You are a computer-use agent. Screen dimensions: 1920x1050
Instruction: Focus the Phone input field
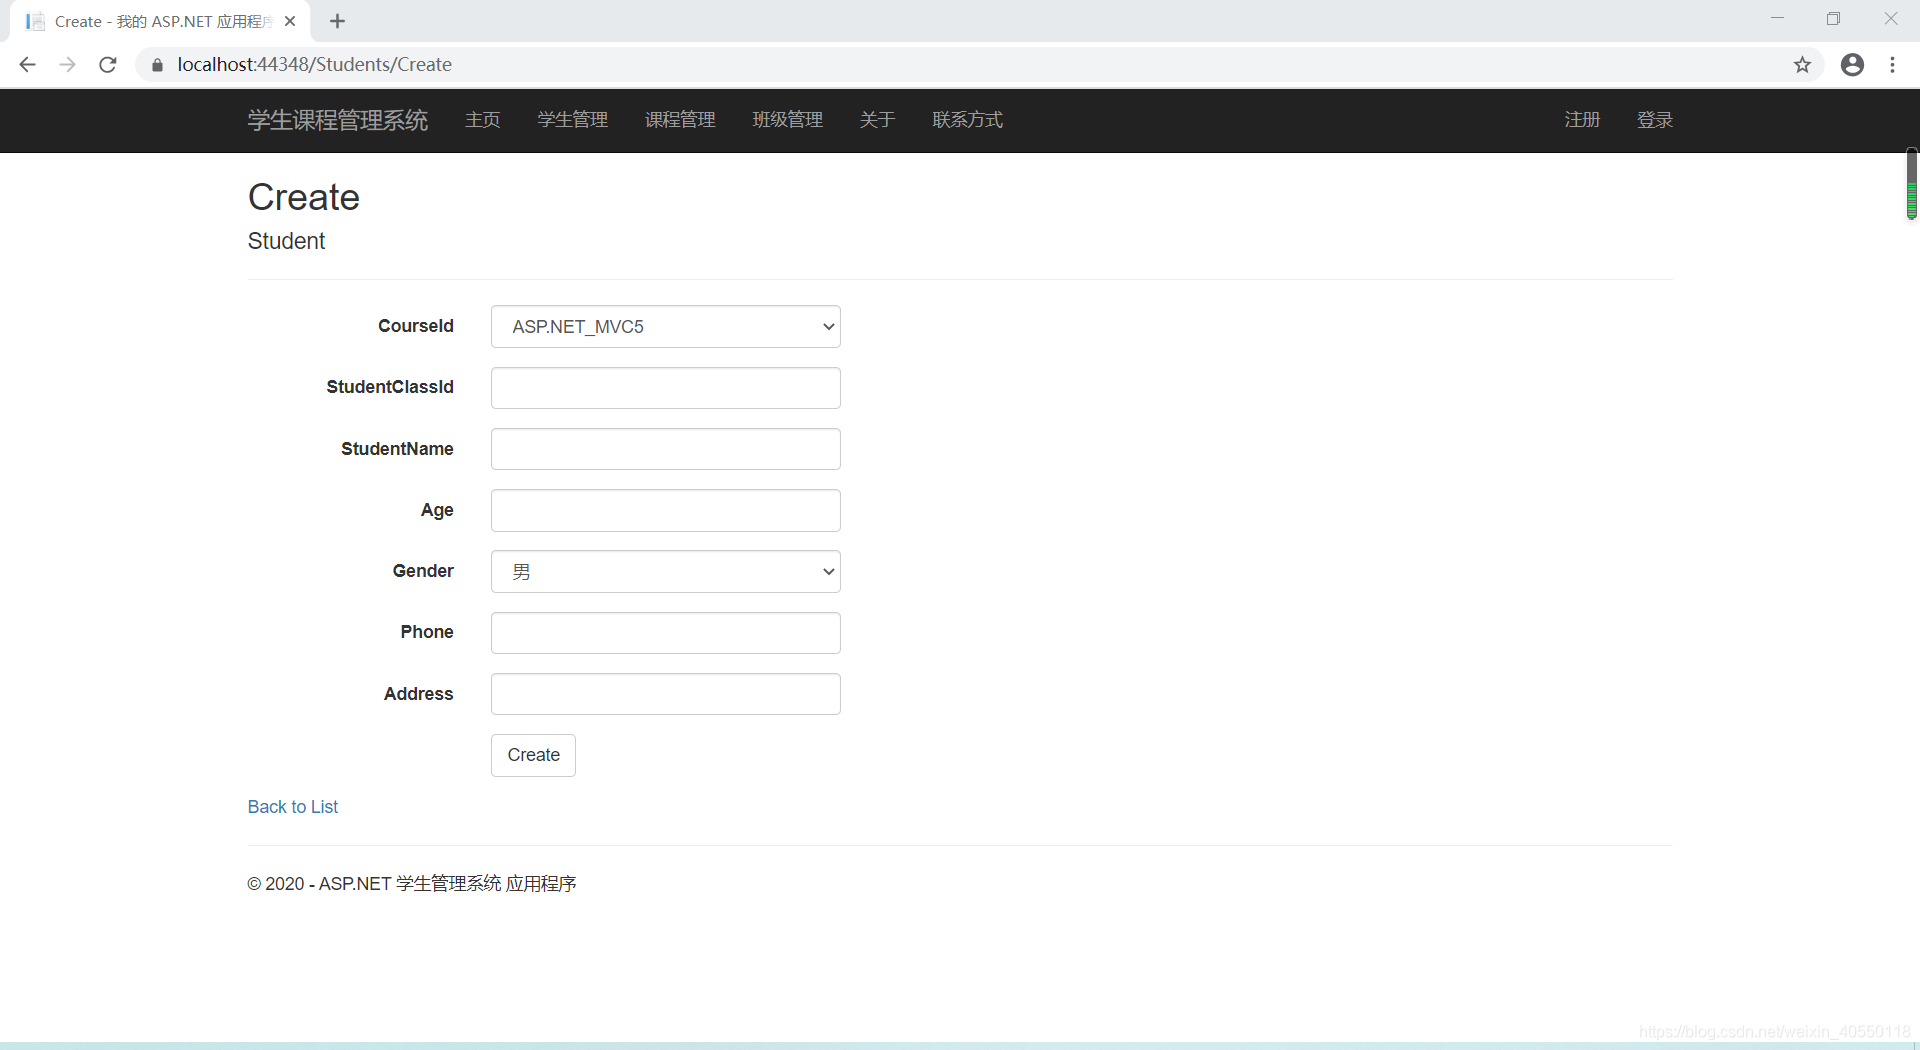pos(666,633)
